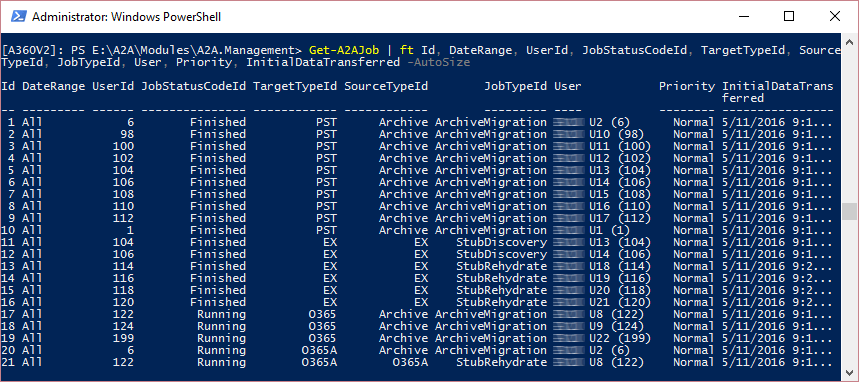Click scrollbar track above the thumb
Viewport: 859px width, 382px height.
pos(849,123)
